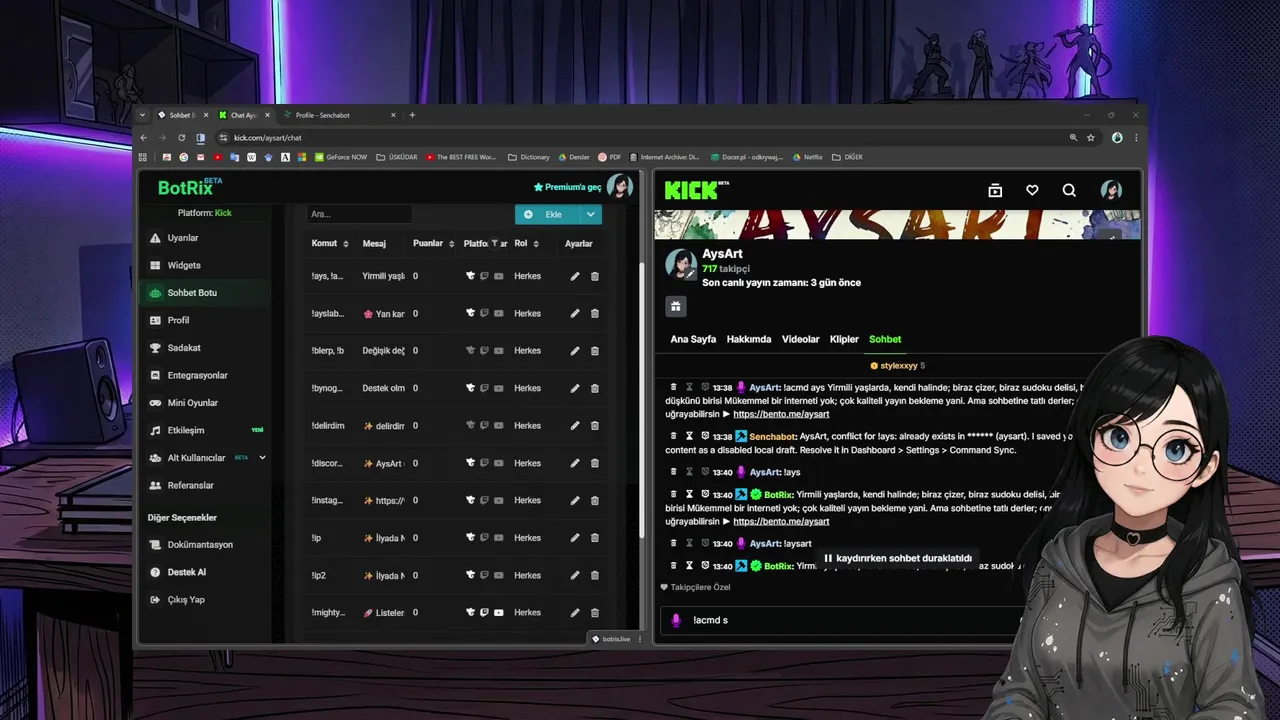The image size is (1280, 720).
Task: Edit the !blerp command with pencil icon
Action: tap(575, 351)
